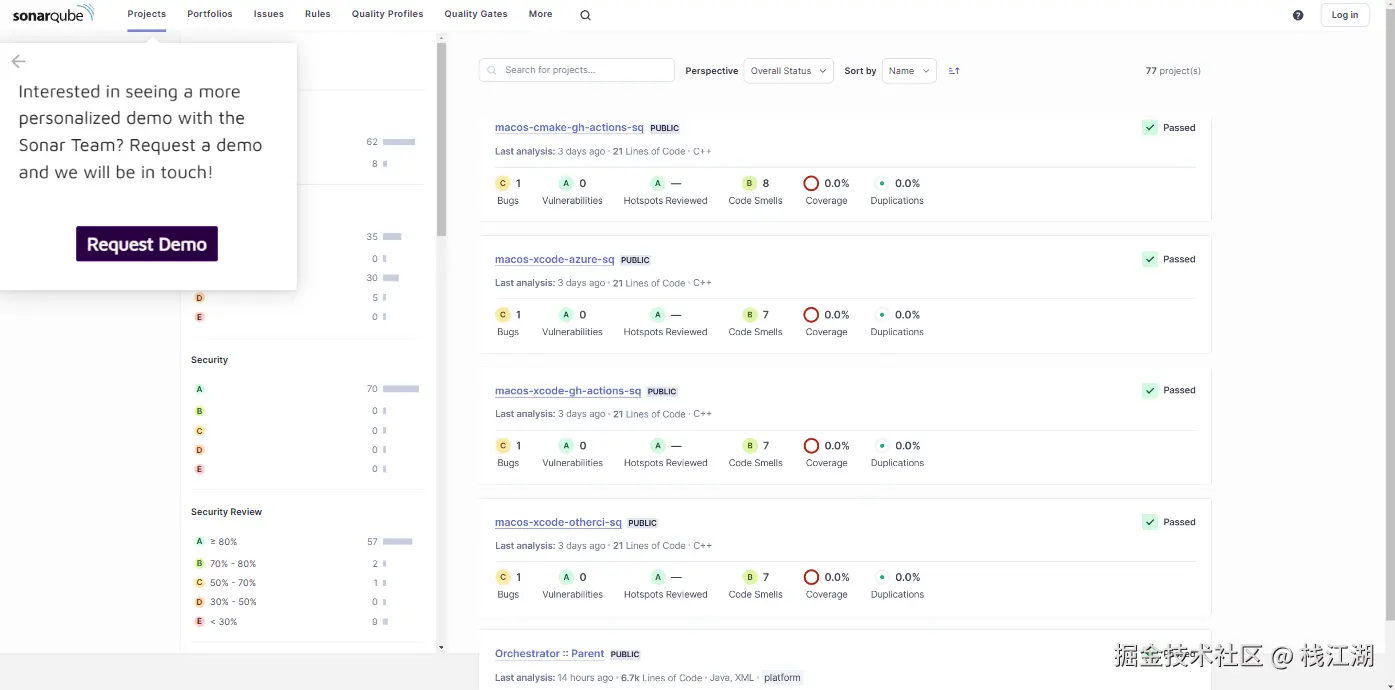Click Coverage ring icon of macos-cmake-gh-actions-sq
The width and height of the screenshot is (1395, 690).
click(x=811, y=183)
